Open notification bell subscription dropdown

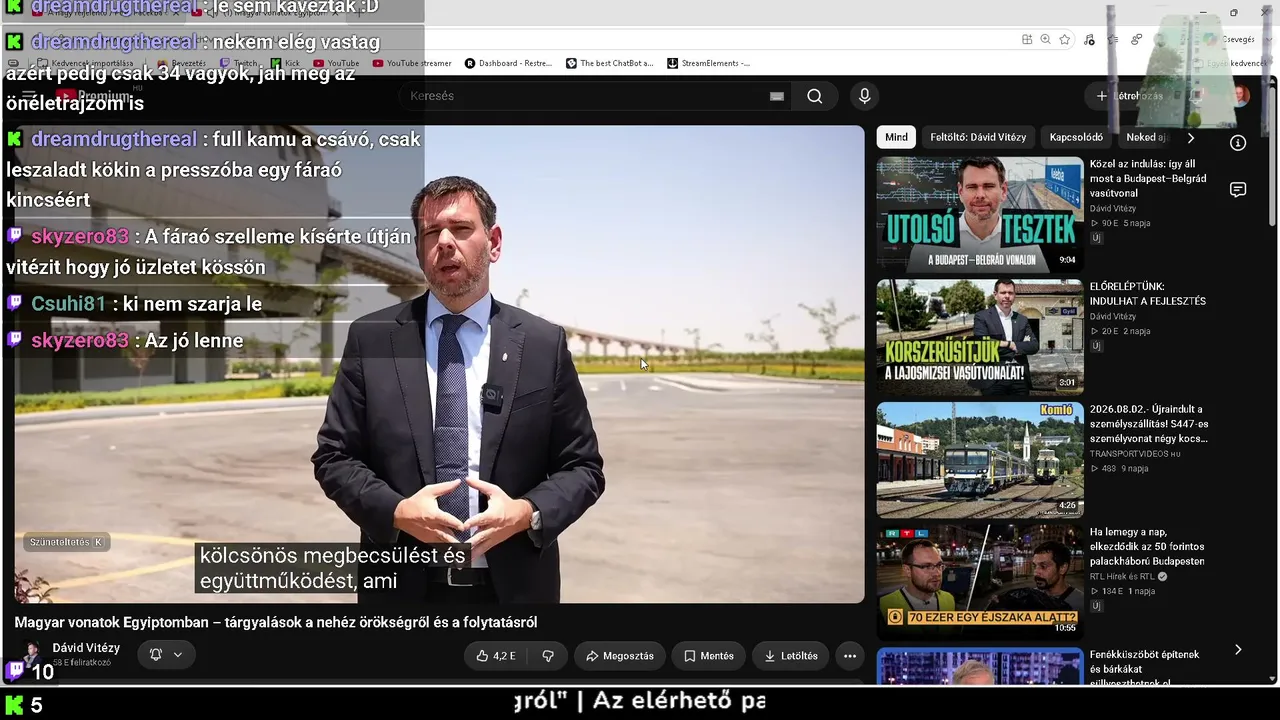pos(166,655)
